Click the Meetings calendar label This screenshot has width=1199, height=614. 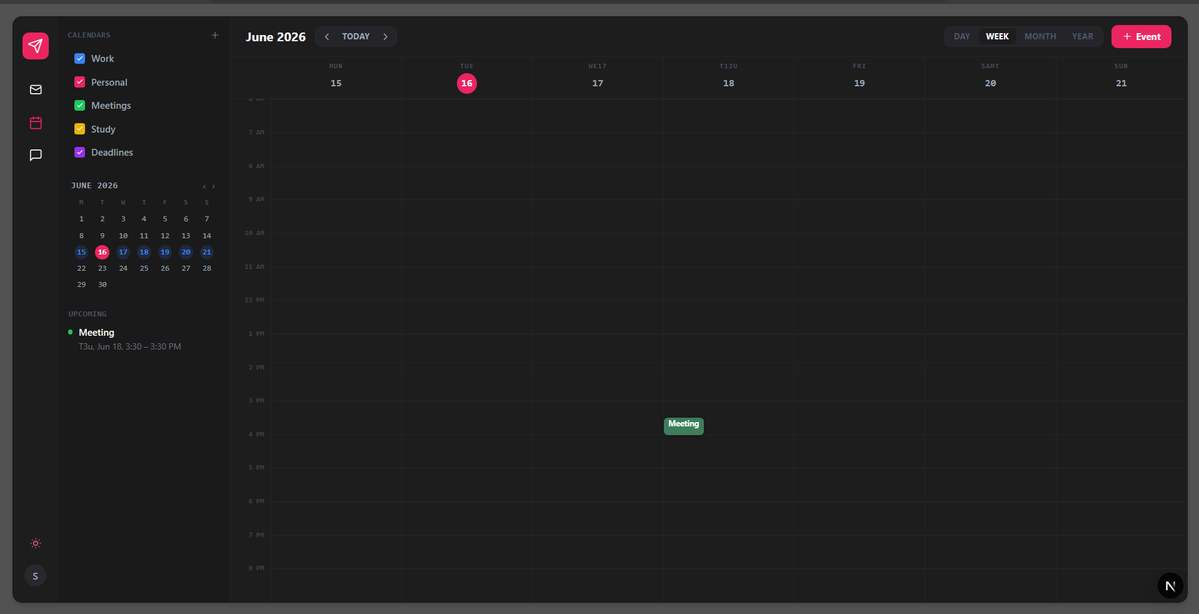111,106
